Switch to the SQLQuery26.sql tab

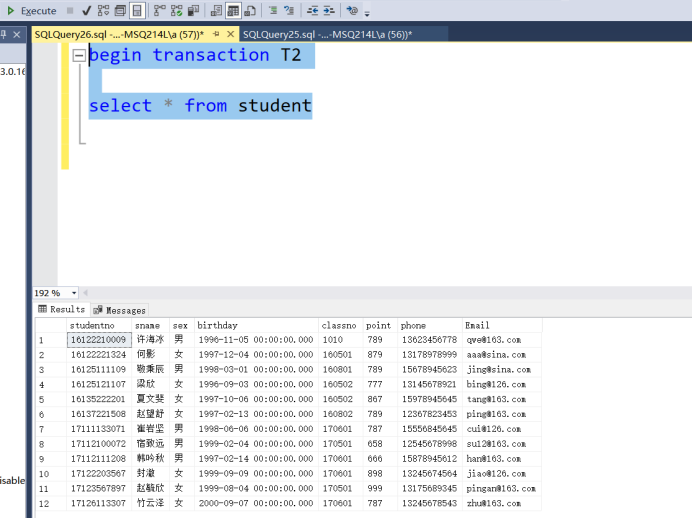point(119,34)
